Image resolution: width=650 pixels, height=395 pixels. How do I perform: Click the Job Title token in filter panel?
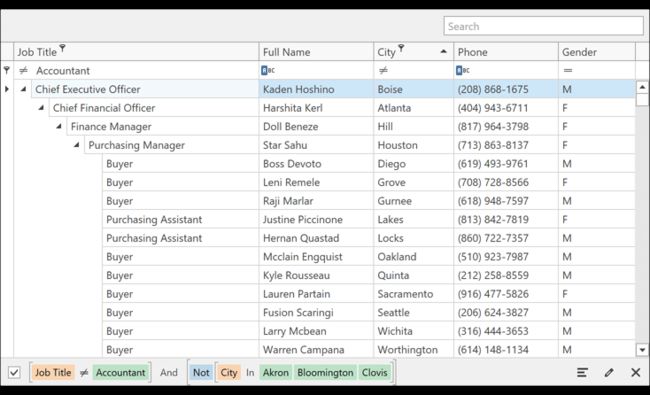point(53,372)
